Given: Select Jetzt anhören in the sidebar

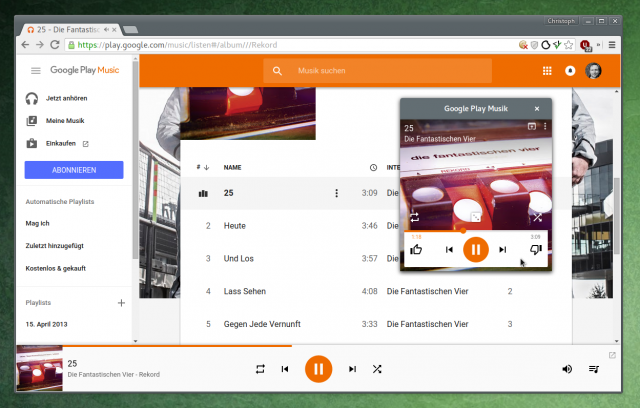Looking at the screenshot, I should pyautogui.click(x=67, y=98).
